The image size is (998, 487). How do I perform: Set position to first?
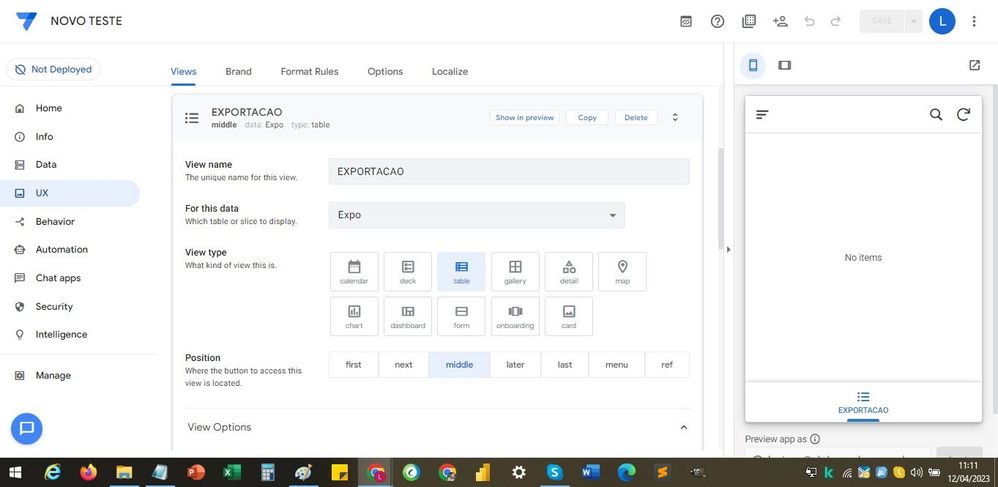[x=353, y=365]
